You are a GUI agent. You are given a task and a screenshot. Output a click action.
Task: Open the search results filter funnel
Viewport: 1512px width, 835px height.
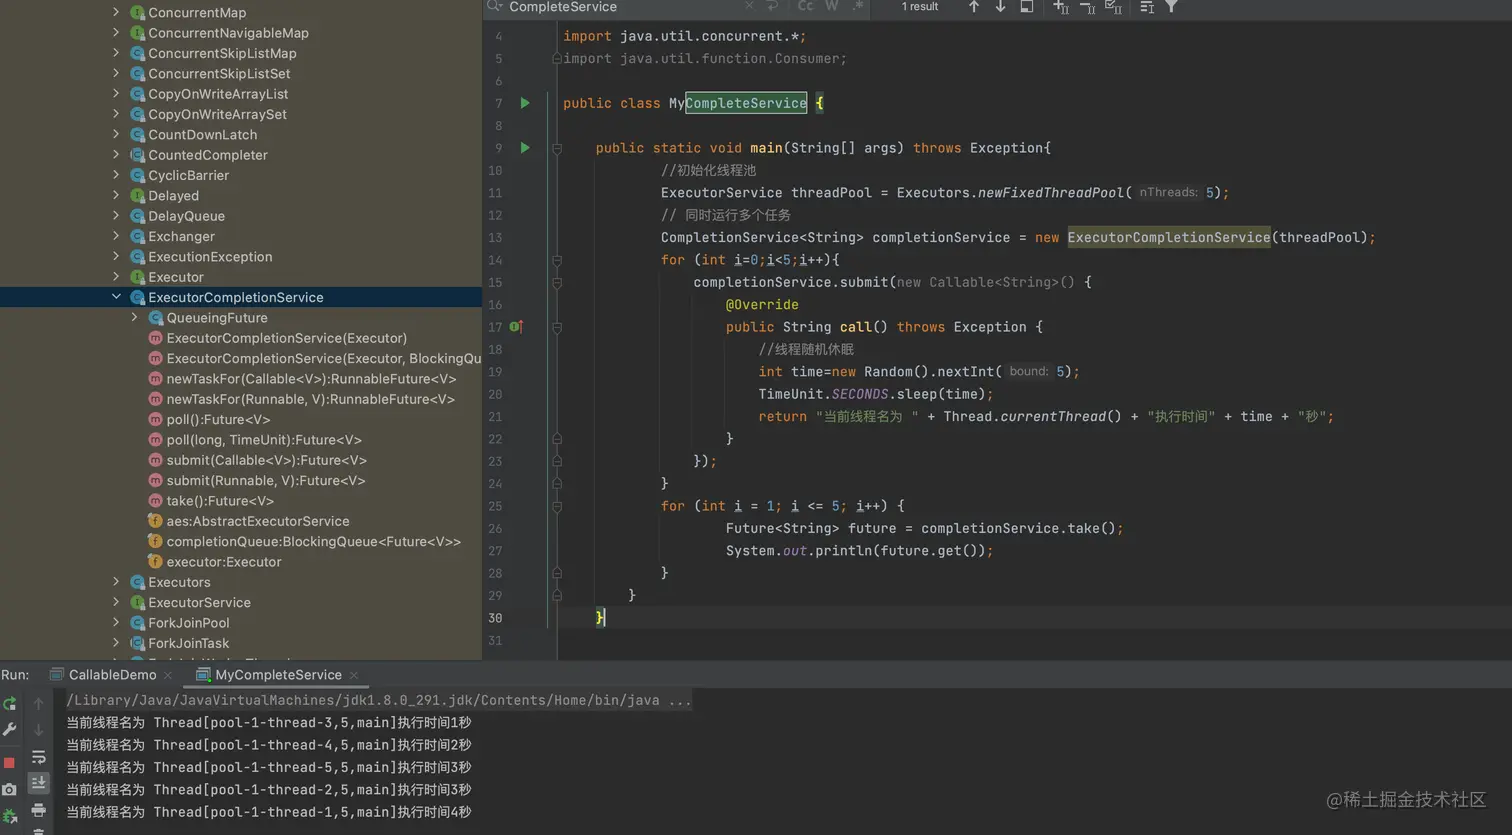1171,7
